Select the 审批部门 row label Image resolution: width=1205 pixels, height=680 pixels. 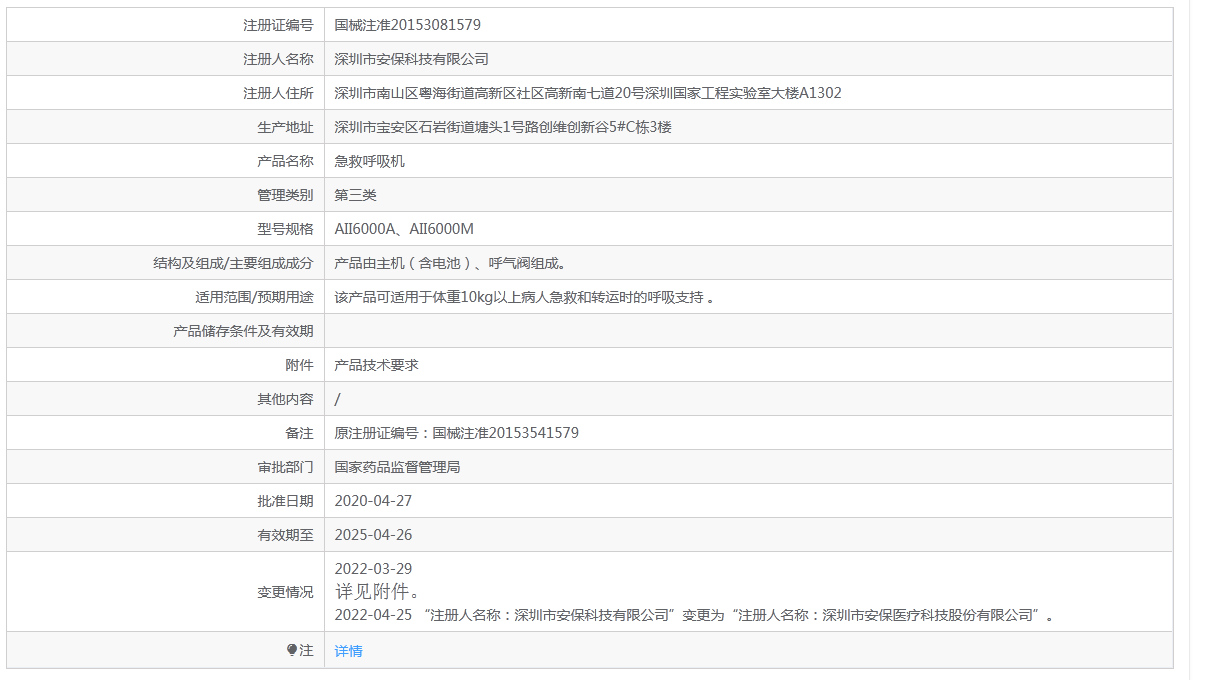point(285,467)
